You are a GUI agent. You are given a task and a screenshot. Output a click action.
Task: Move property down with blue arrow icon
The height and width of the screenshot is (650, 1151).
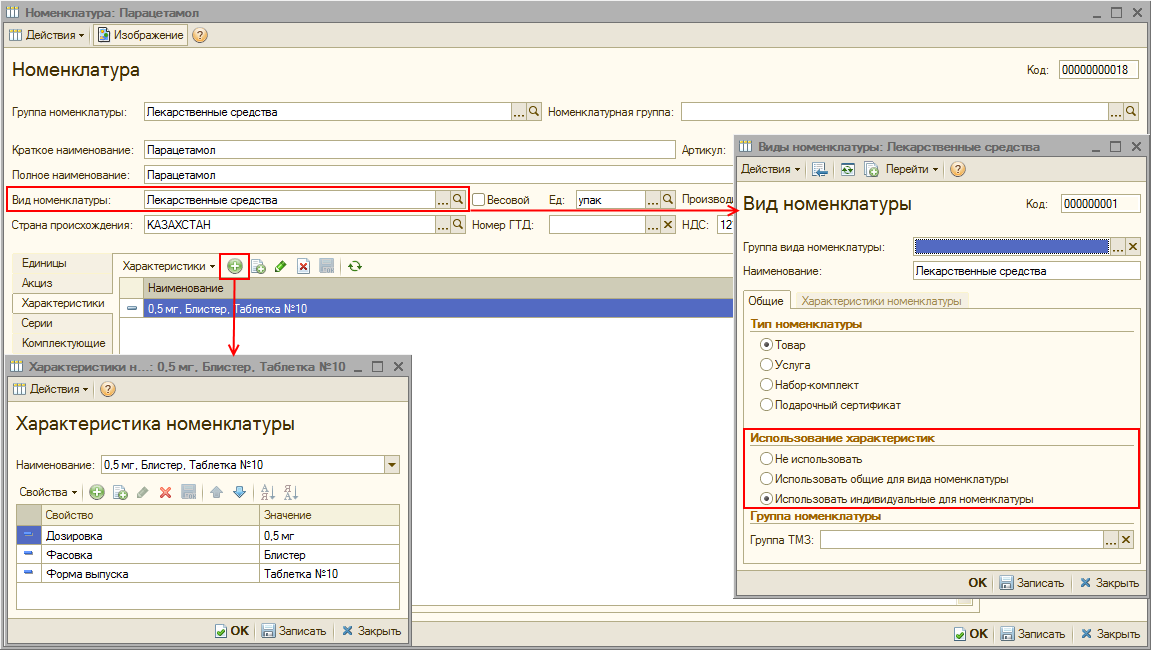tap(238, 492)
